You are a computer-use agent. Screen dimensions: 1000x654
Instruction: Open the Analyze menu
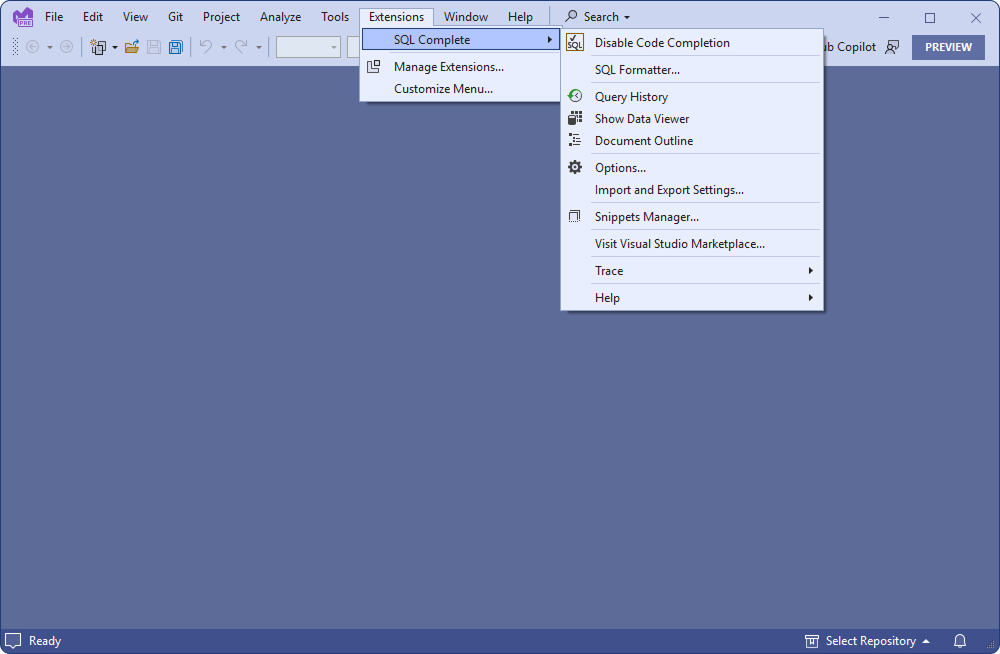(x=281, y=17)
